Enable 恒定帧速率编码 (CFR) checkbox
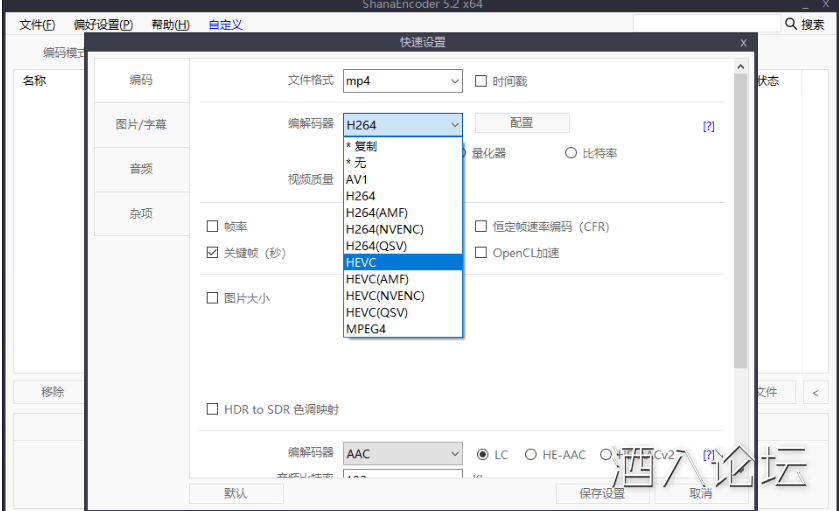The height and width of the screenshot is (511, 839). 481,226
